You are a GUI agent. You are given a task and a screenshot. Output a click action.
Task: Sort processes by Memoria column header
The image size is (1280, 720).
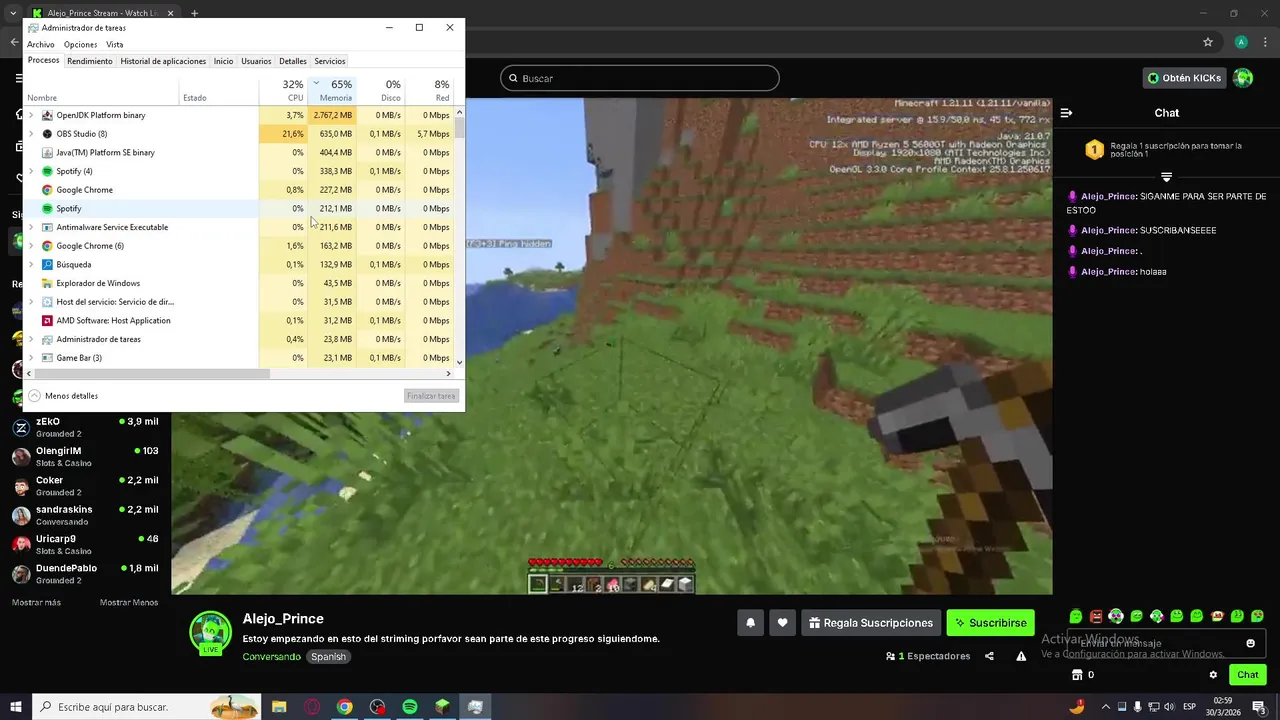tap(331, 90)
